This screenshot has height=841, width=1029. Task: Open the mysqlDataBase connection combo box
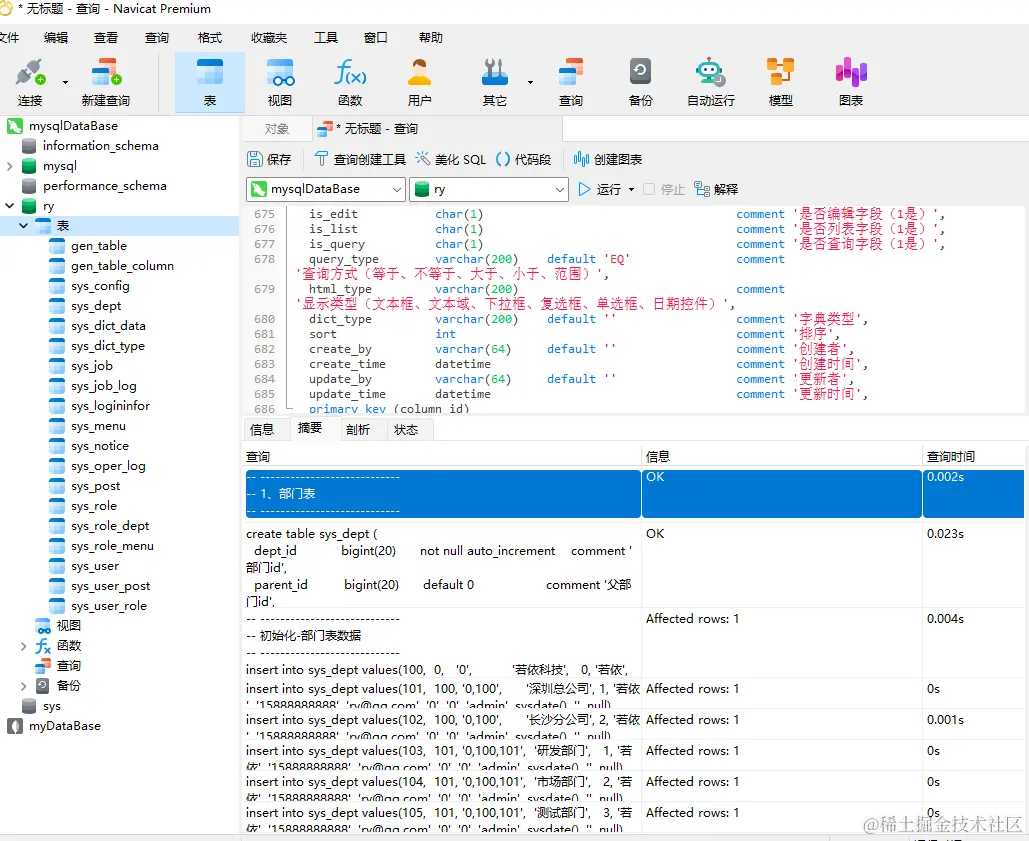point(326,190)
